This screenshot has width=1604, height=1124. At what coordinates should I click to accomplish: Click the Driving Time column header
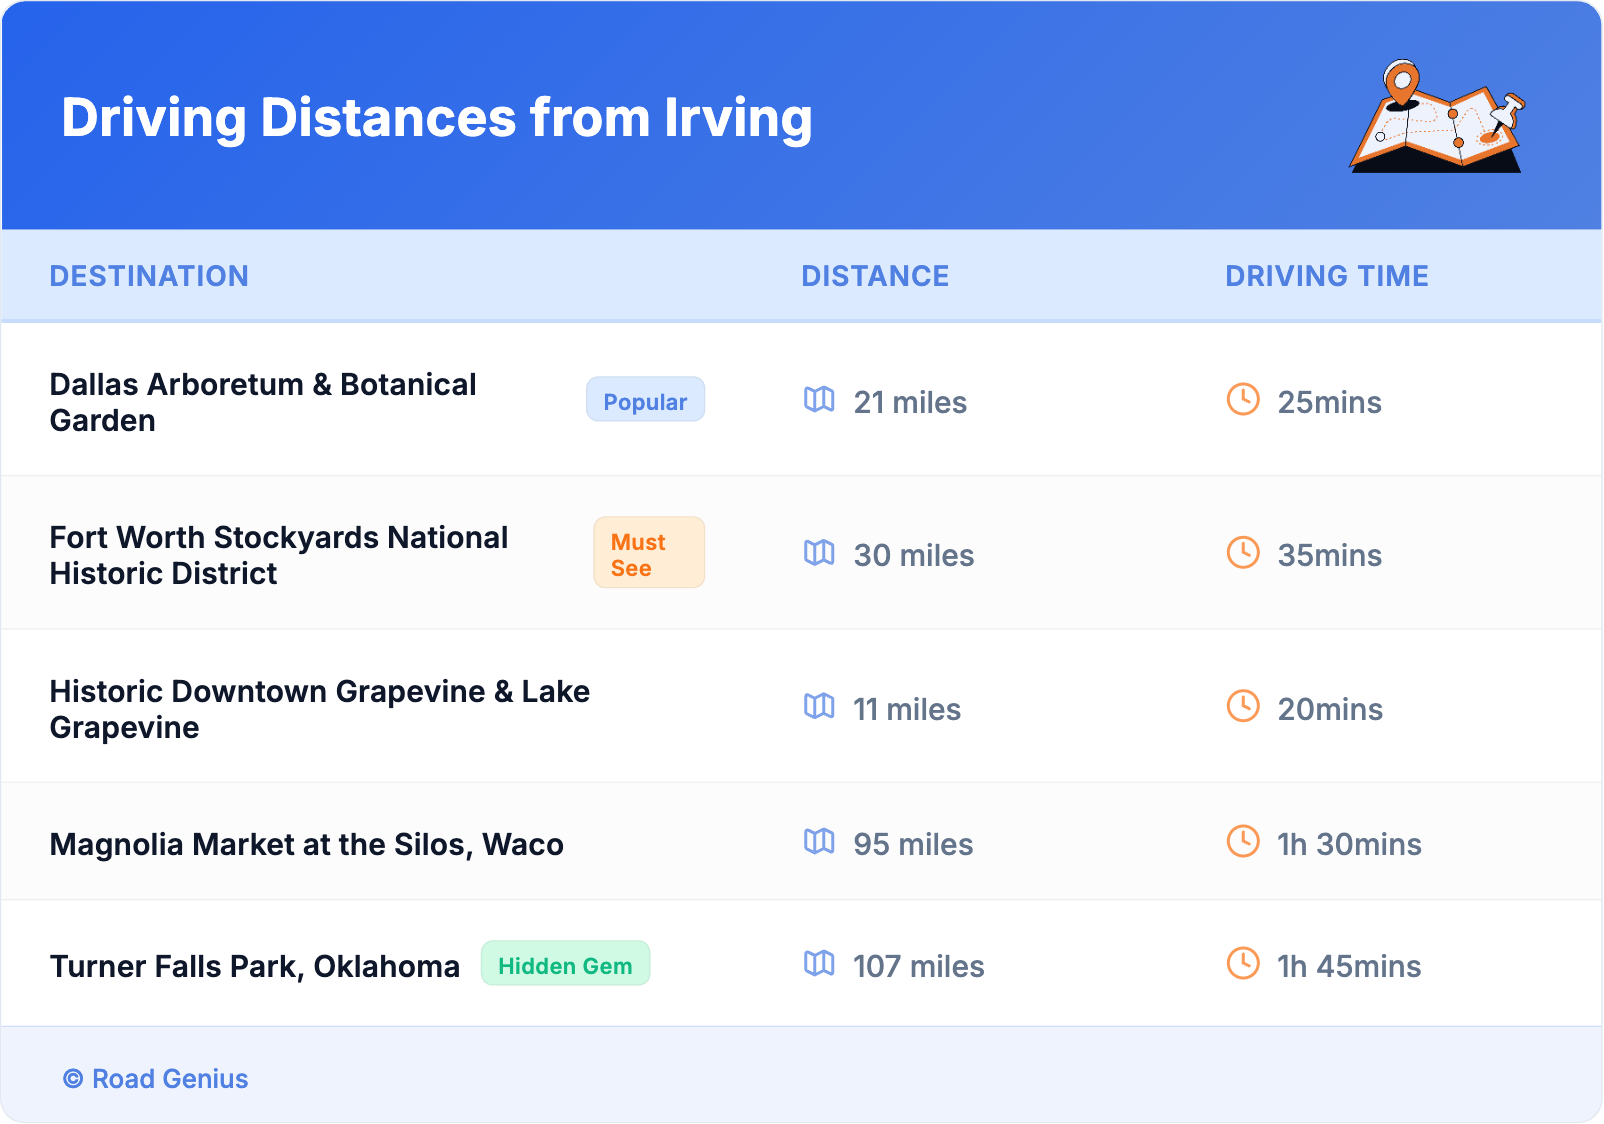click(x=1327, y=276)
